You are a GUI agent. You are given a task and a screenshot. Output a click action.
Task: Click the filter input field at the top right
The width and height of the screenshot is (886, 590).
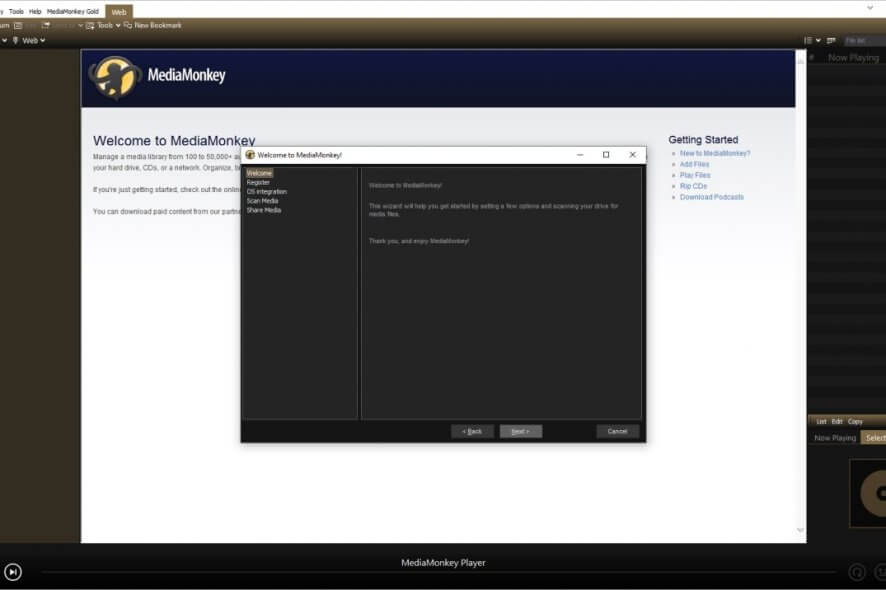[865, 41]
